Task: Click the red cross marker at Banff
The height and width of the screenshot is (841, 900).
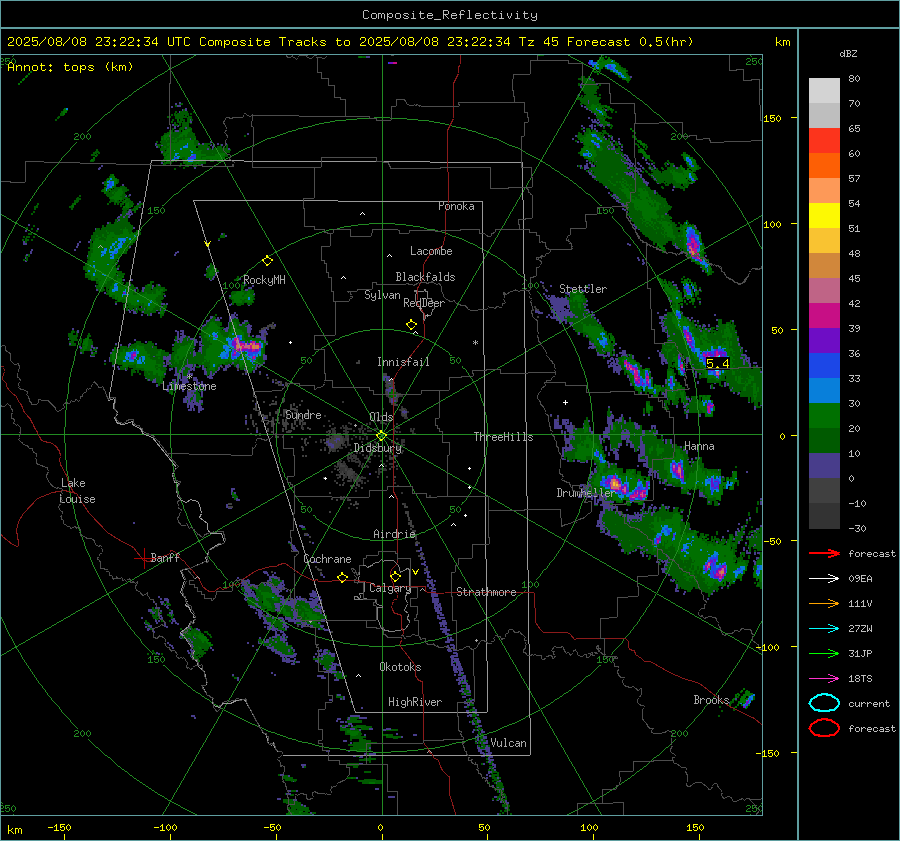Action: coord(142,558)
